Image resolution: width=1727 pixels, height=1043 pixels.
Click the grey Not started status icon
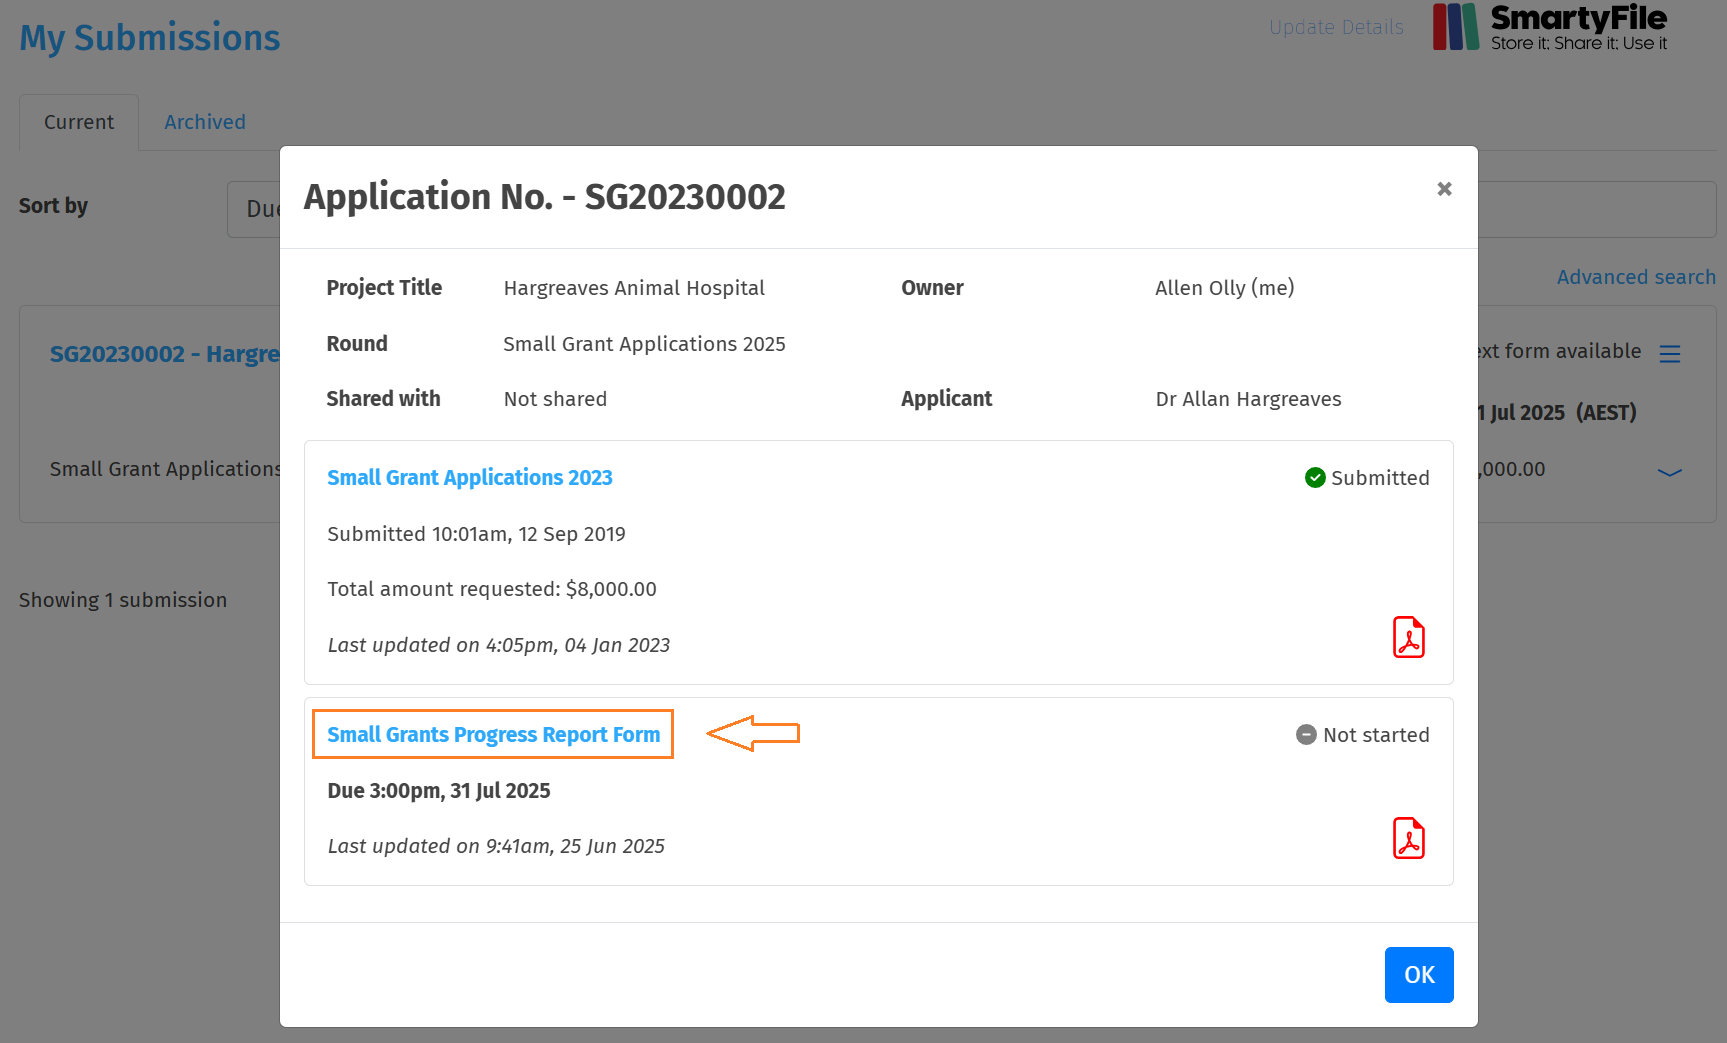coord(1306,735)
